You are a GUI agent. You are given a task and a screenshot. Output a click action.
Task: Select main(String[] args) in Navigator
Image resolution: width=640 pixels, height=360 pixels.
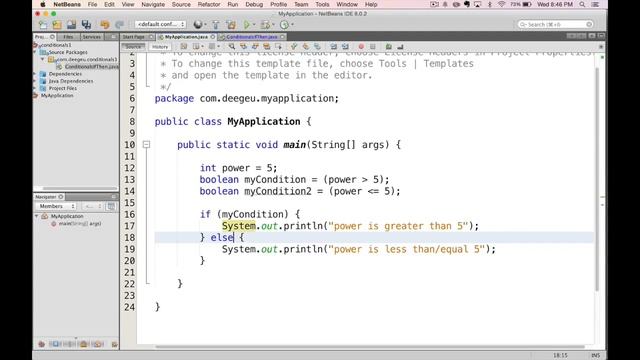pyautogui.click(x=80, y=224)
